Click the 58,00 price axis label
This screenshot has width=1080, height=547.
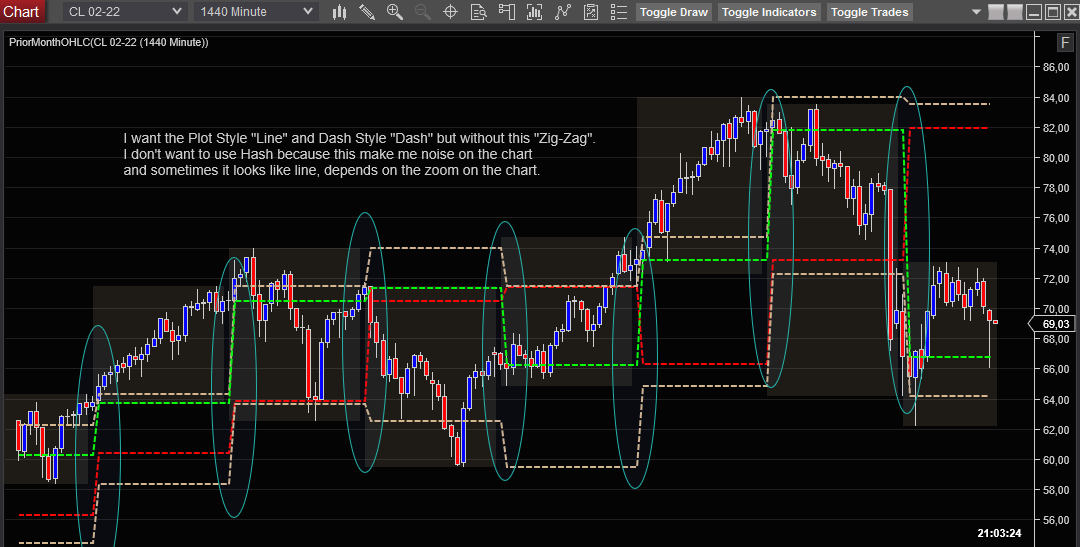1056,491
